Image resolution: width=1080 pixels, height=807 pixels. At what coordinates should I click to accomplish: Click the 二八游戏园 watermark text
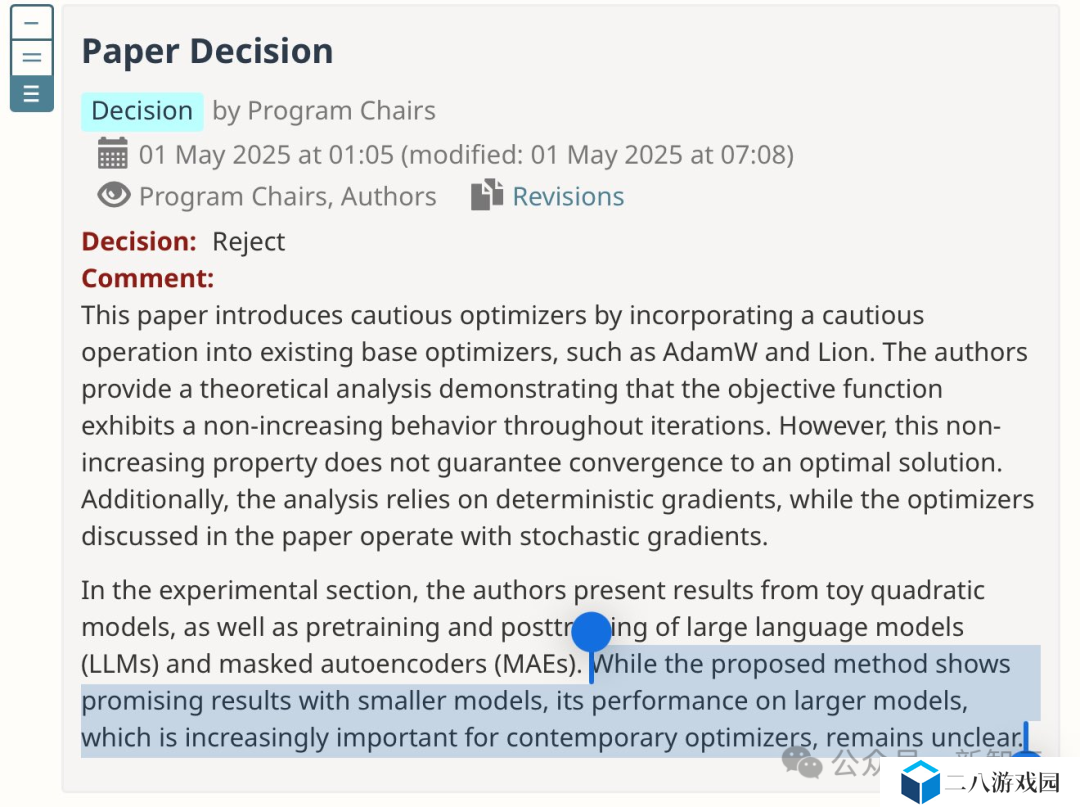pyautogui.click(x=1002, y=783)
